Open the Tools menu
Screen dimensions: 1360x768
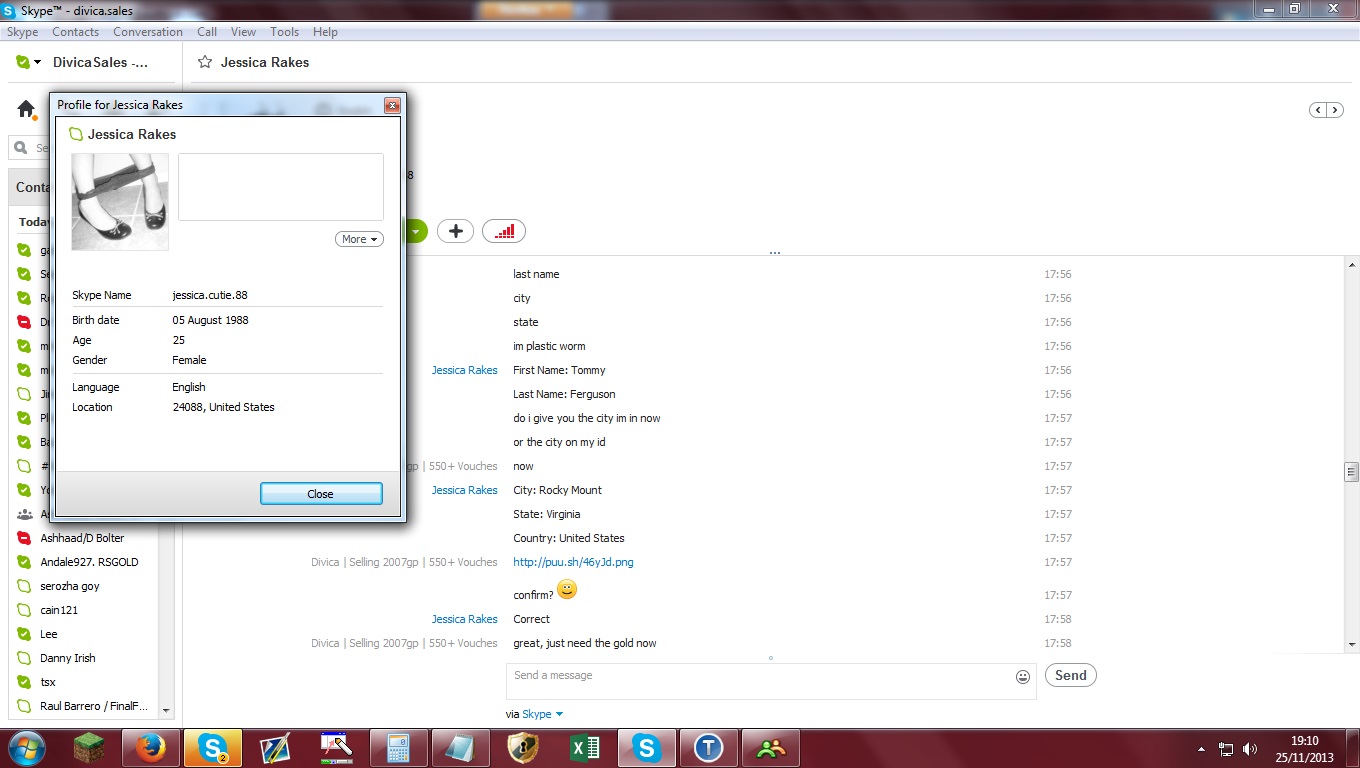click(285, 32)
